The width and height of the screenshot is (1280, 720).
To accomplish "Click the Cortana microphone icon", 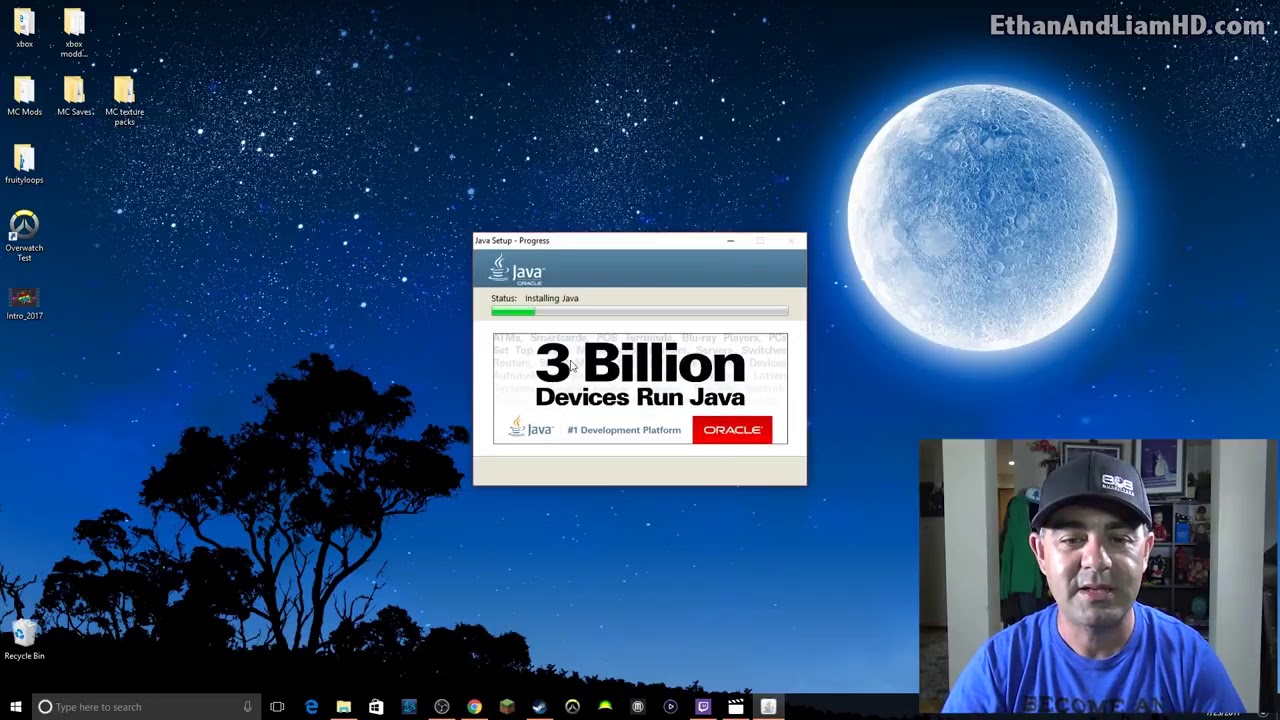I will (x=247, y=707).
